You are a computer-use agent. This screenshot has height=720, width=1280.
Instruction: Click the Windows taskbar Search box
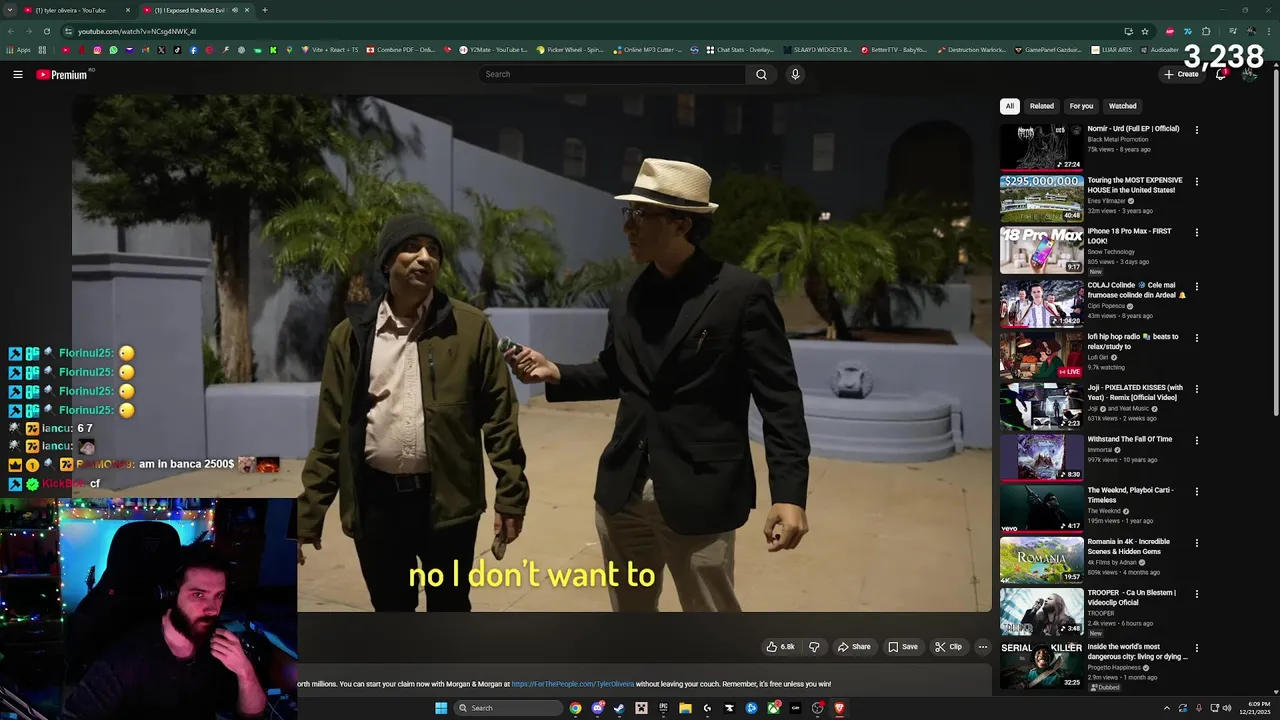pyautogui.click(x=507, y=708)
